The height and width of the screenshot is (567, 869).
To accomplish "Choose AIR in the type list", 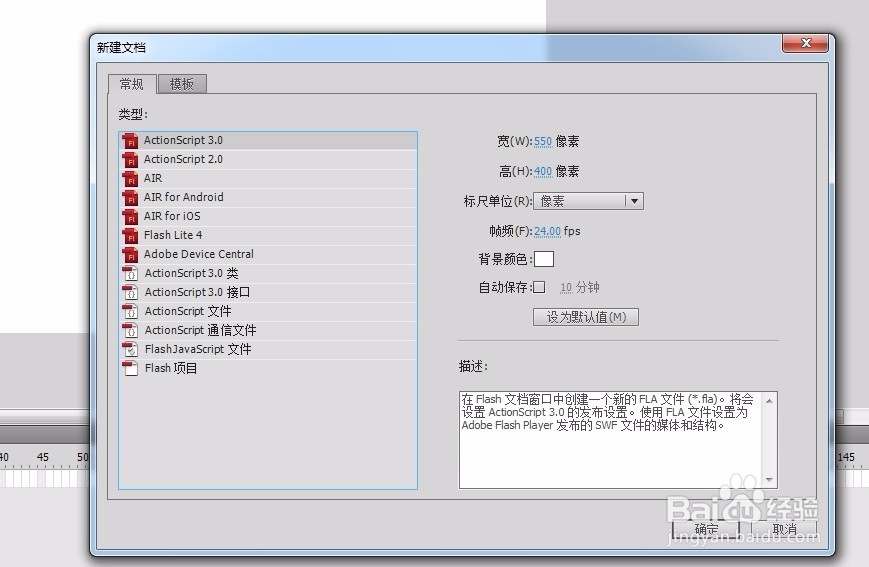I will 268,178.
